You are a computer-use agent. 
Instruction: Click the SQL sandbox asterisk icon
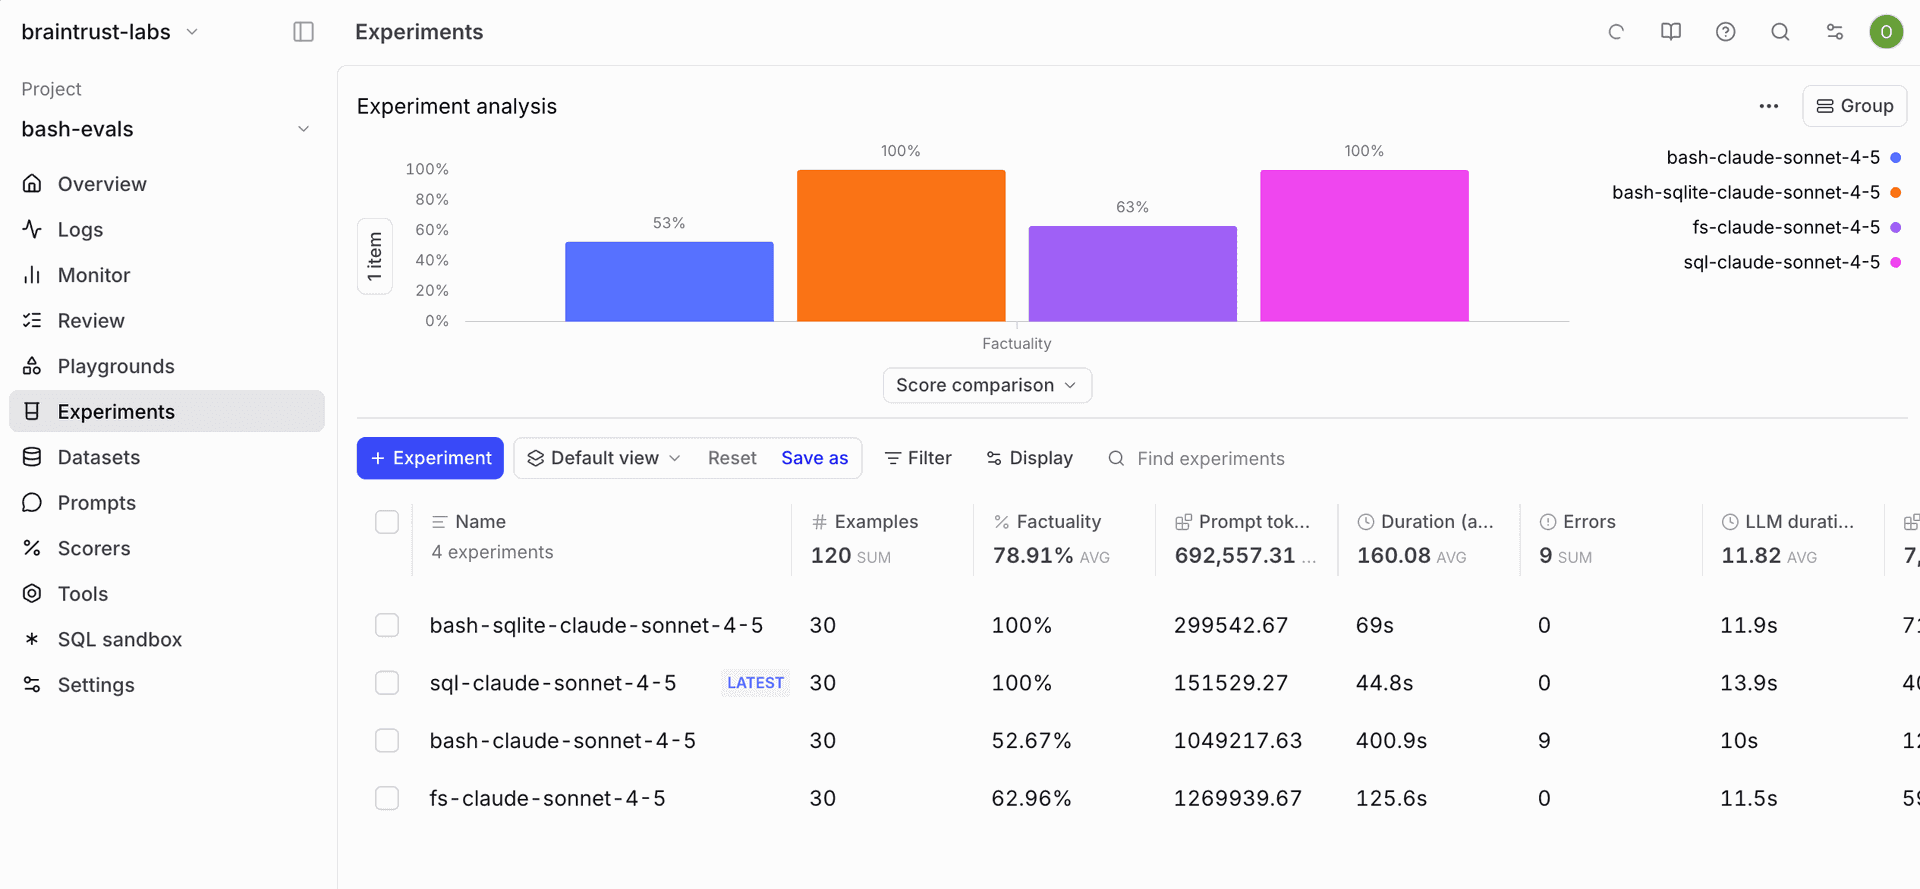click(32, 639)
